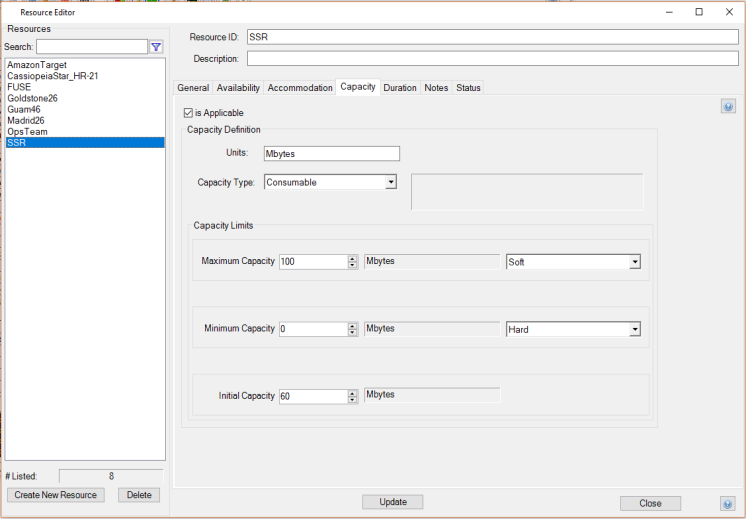The width and height of the screenshot is (746, 519).
Task: Click the help icon beside the tabs
Action: click(x=728, y=107)
